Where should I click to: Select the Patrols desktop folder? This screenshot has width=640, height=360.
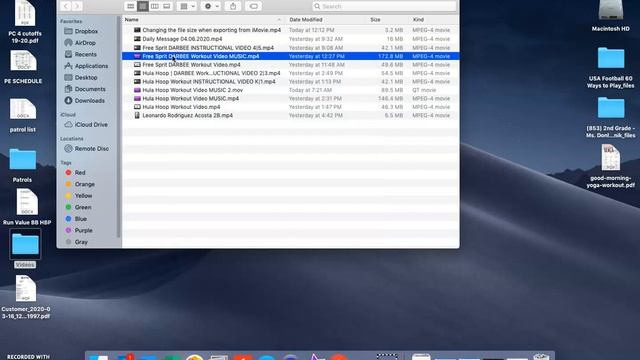(x=22, y=165)
